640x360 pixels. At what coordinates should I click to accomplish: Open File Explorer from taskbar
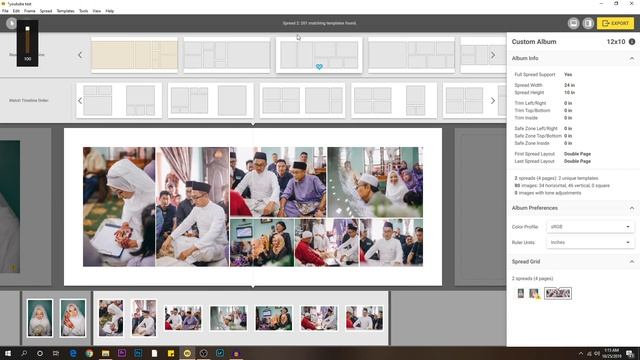(x=105, y=353)
